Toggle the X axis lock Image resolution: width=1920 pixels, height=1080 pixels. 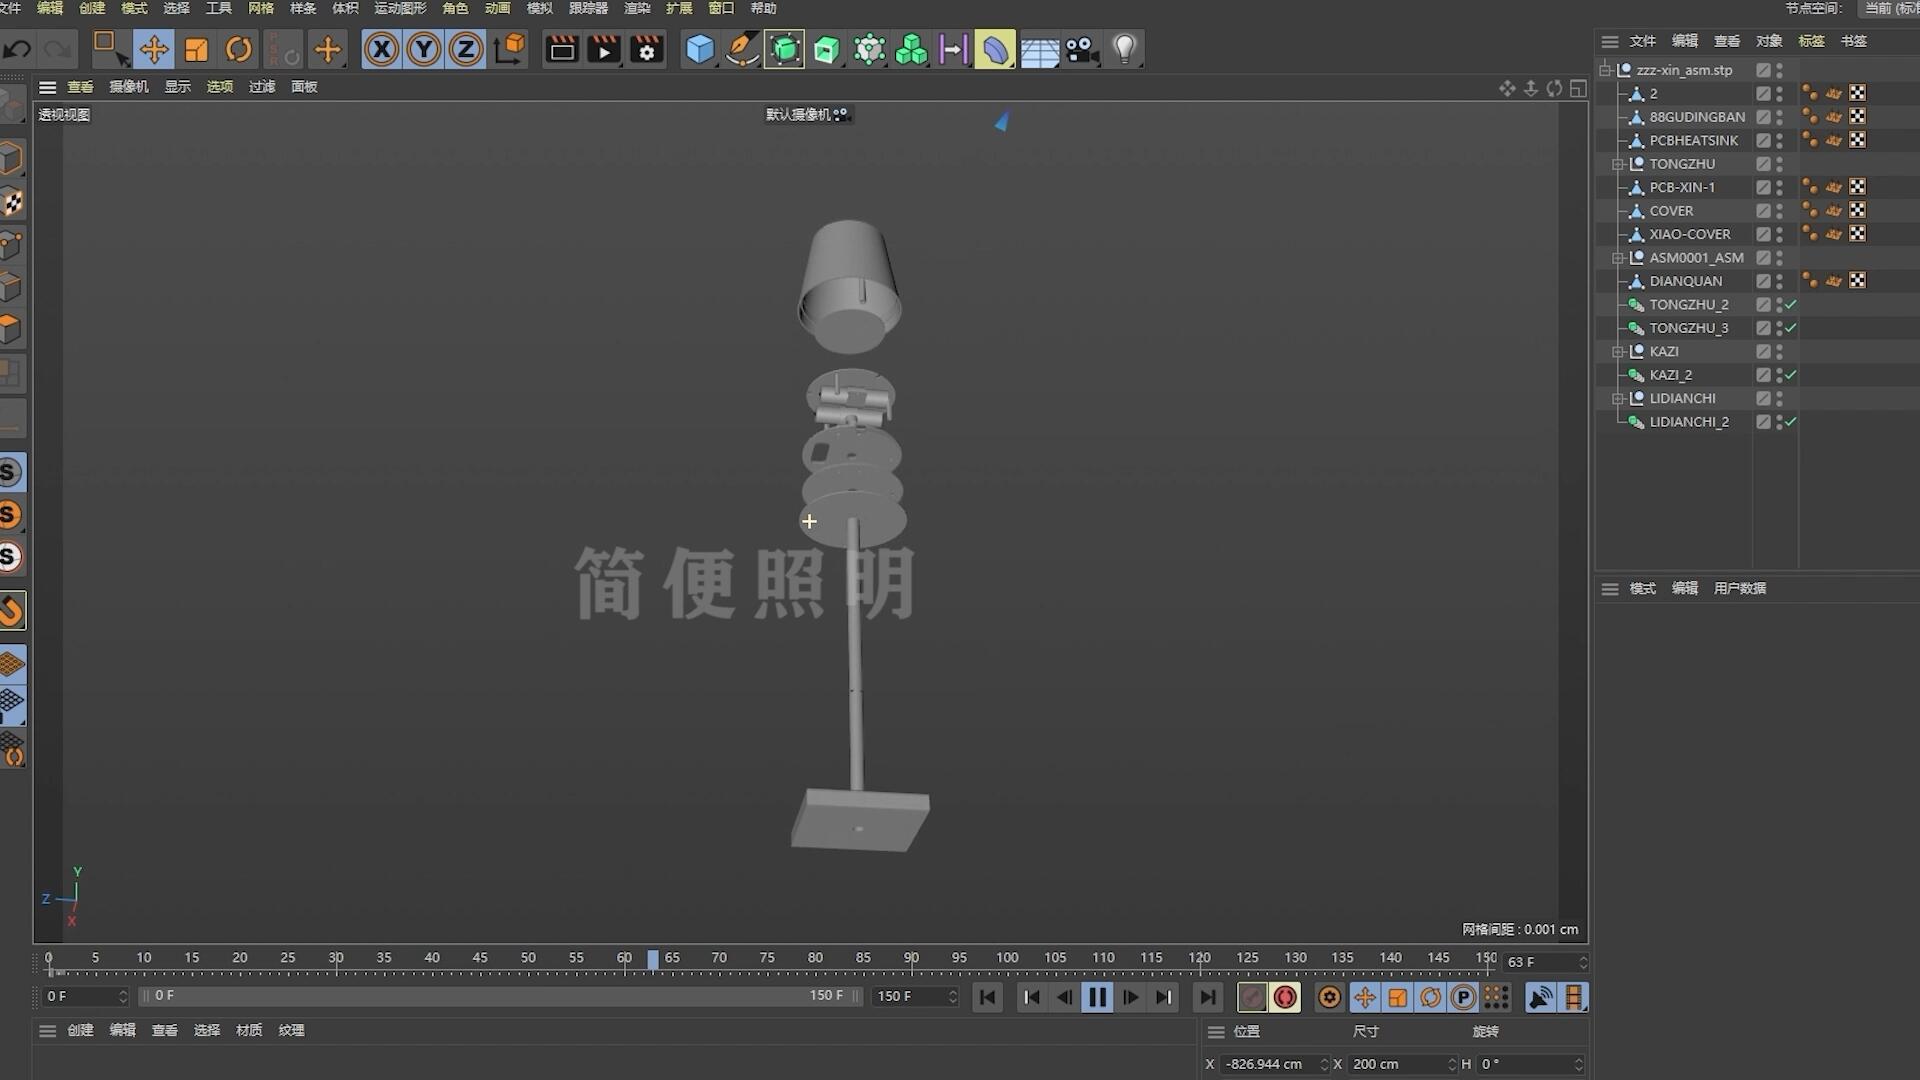[381, 49]
